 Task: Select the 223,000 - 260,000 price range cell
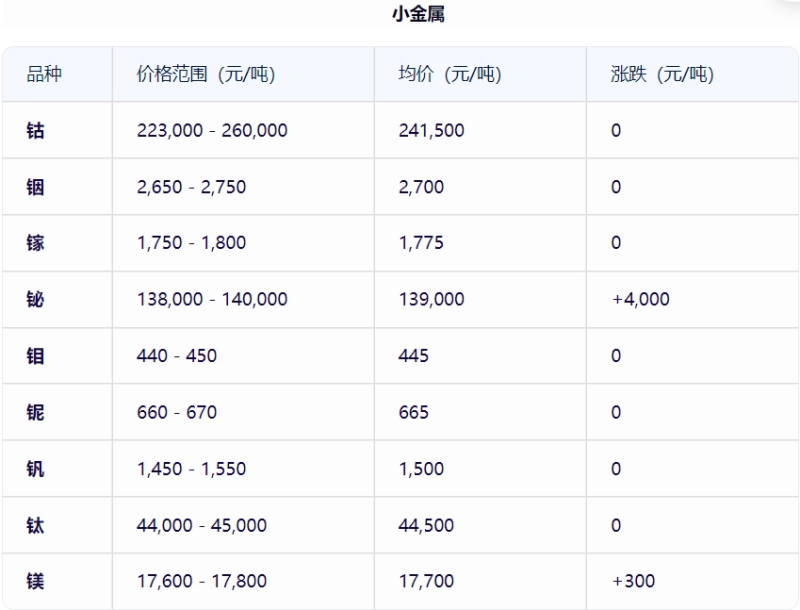(x=212, y=130)
